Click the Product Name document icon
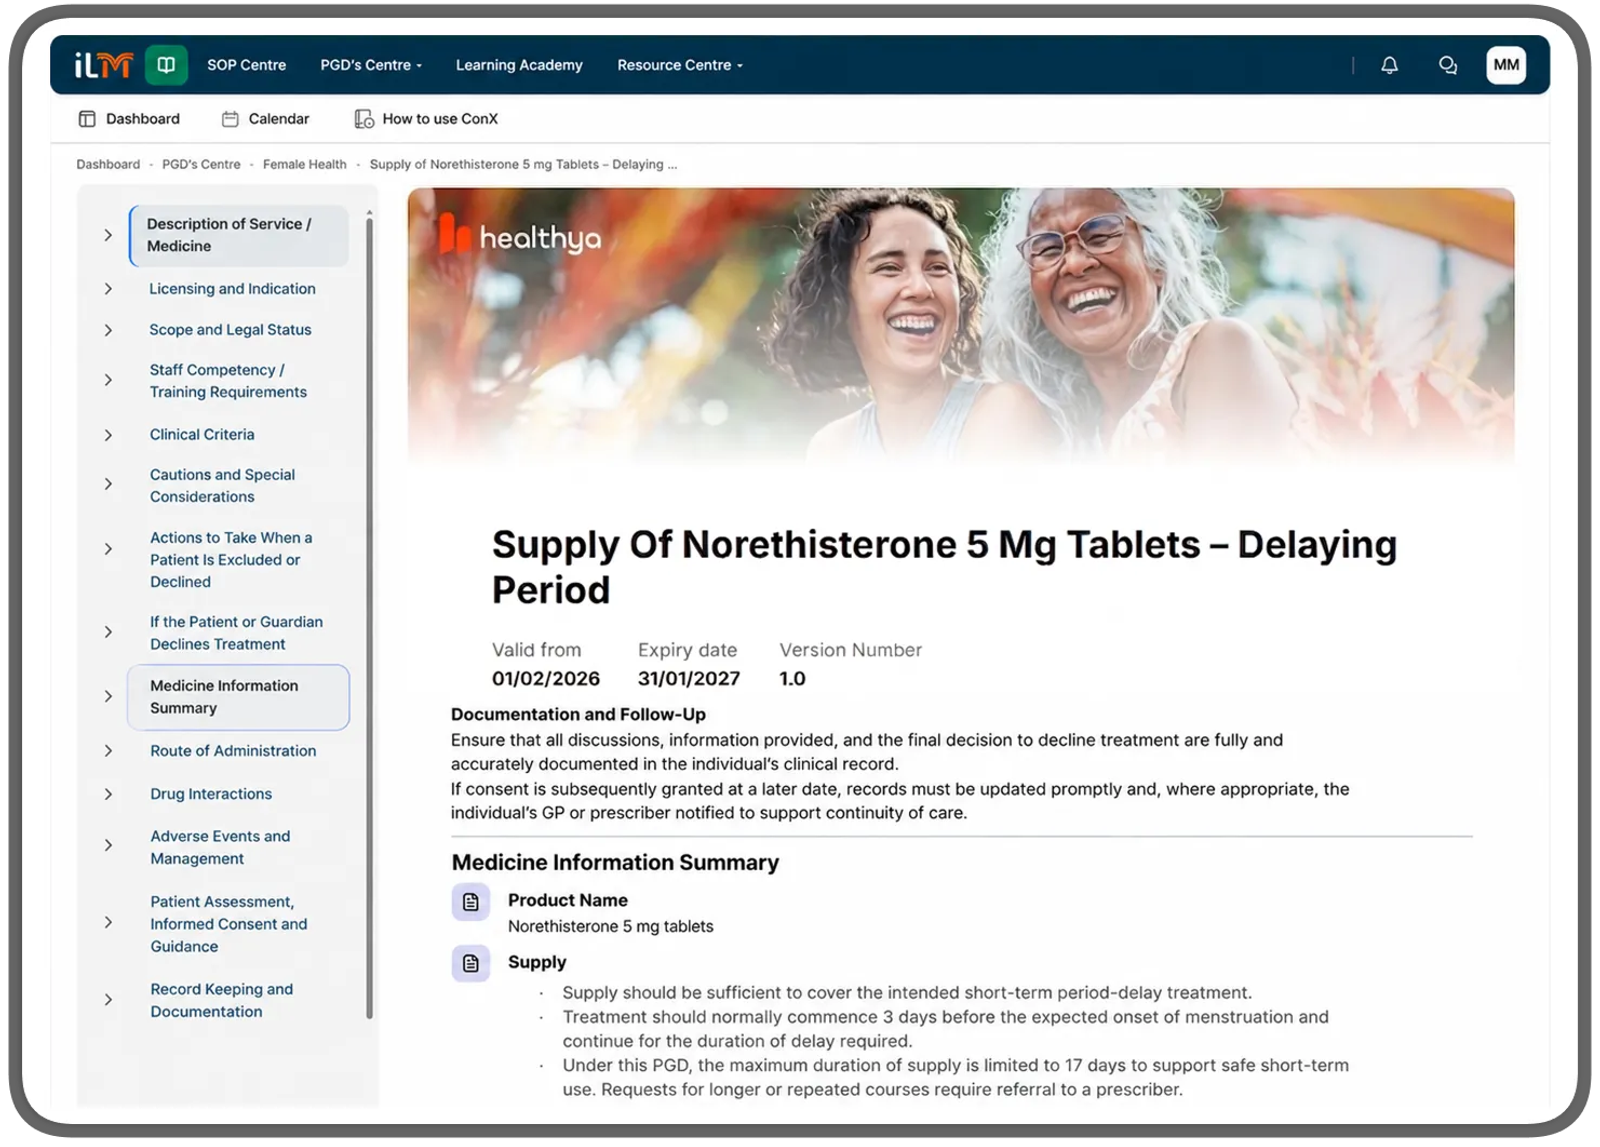 point(471,902)
